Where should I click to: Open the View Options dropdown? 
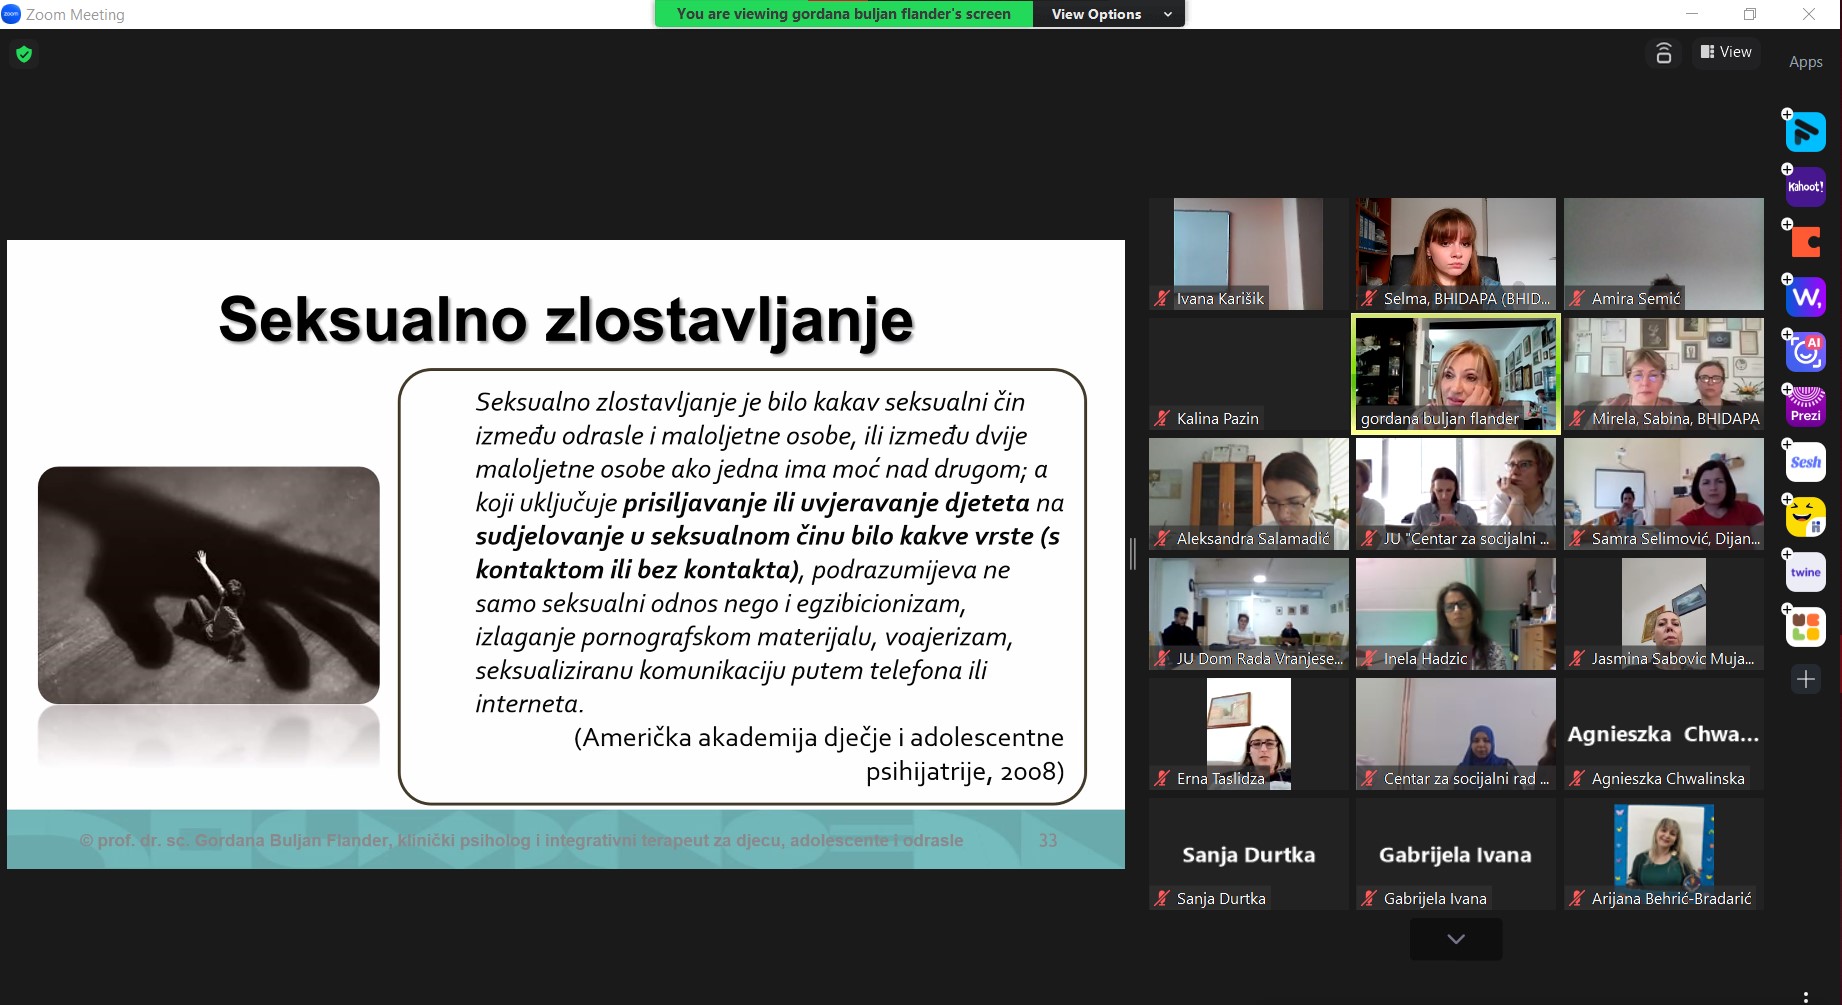click(x=1110, y=14)
